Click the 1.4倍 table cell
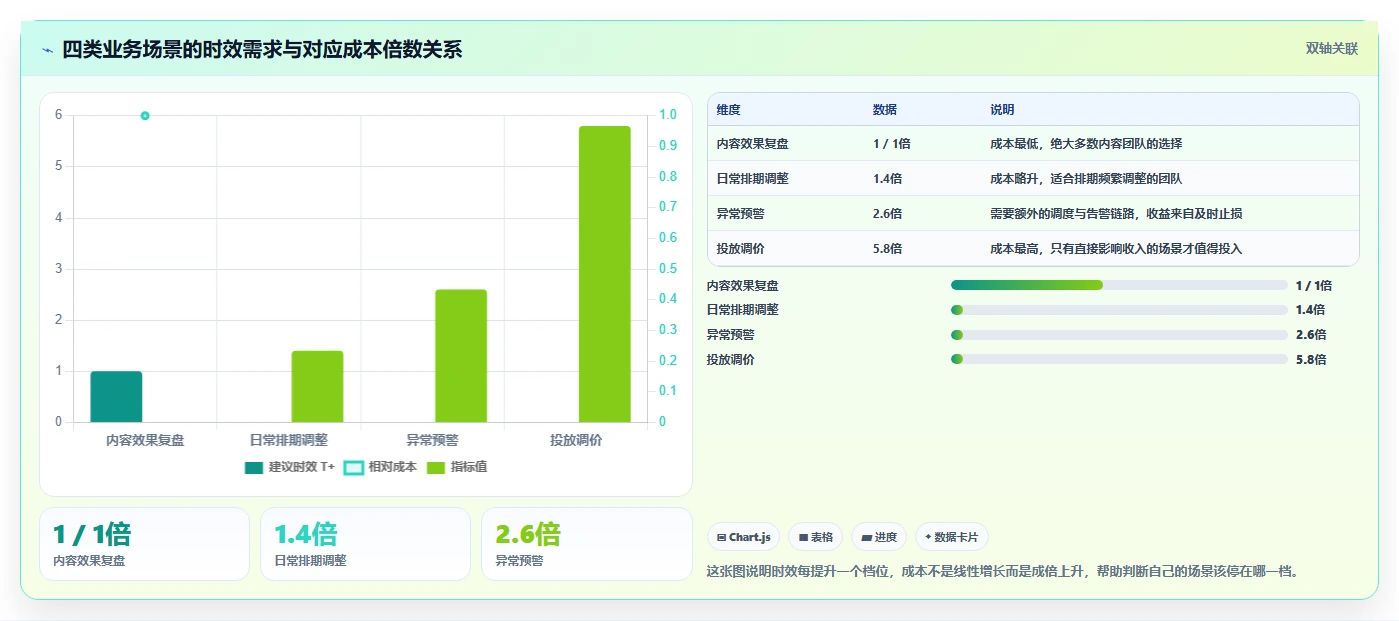The height and width of the screenshot is (621, 1399). [888, 179]
